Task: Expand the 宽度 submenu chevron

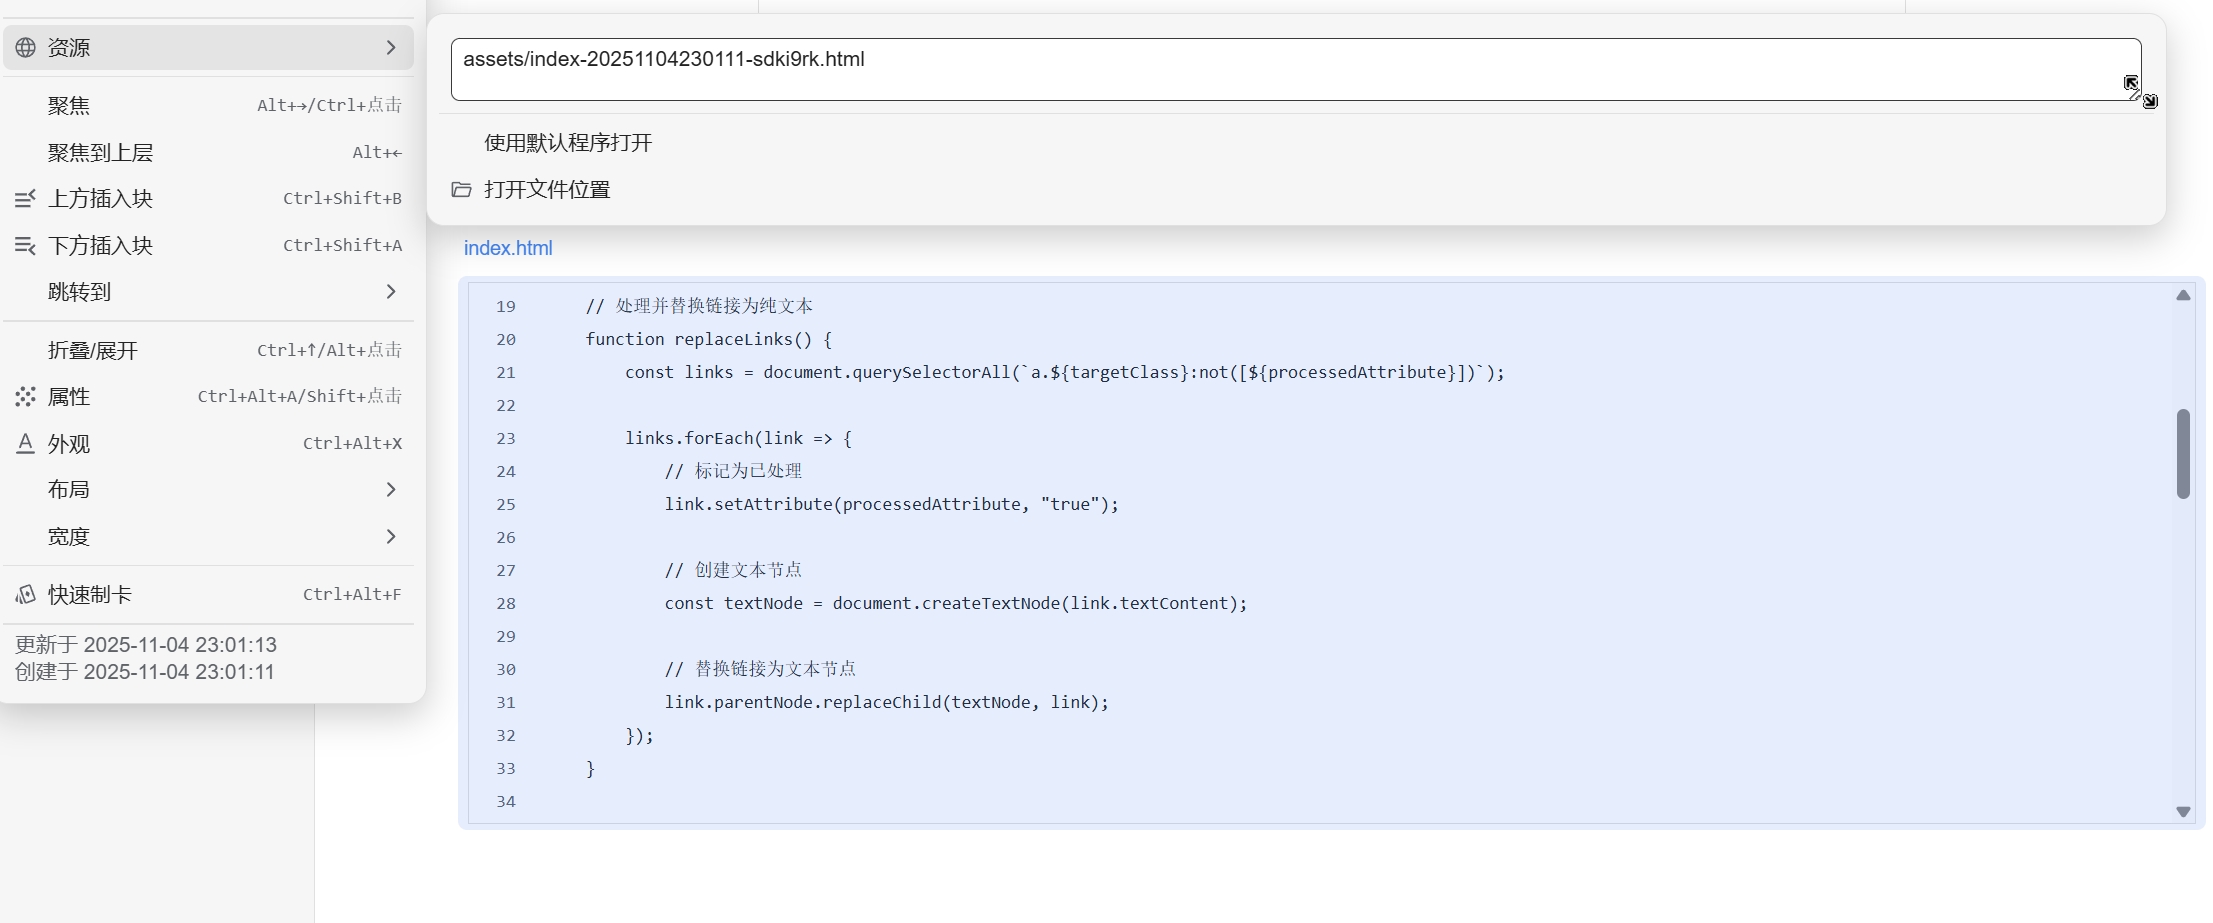Action: click(391, 537)
